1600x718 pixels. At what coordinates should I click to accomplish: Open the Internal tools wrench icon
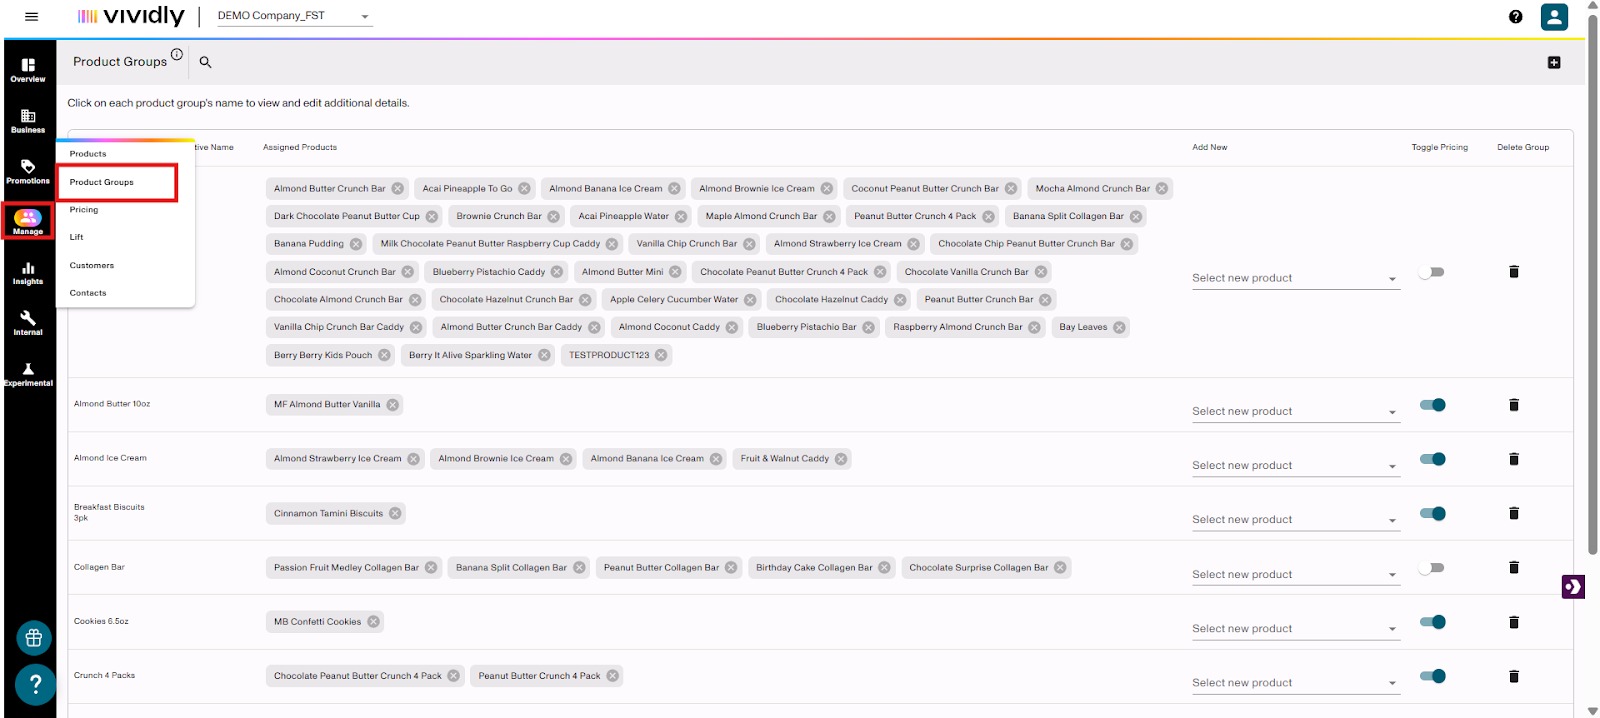[28, 323]
